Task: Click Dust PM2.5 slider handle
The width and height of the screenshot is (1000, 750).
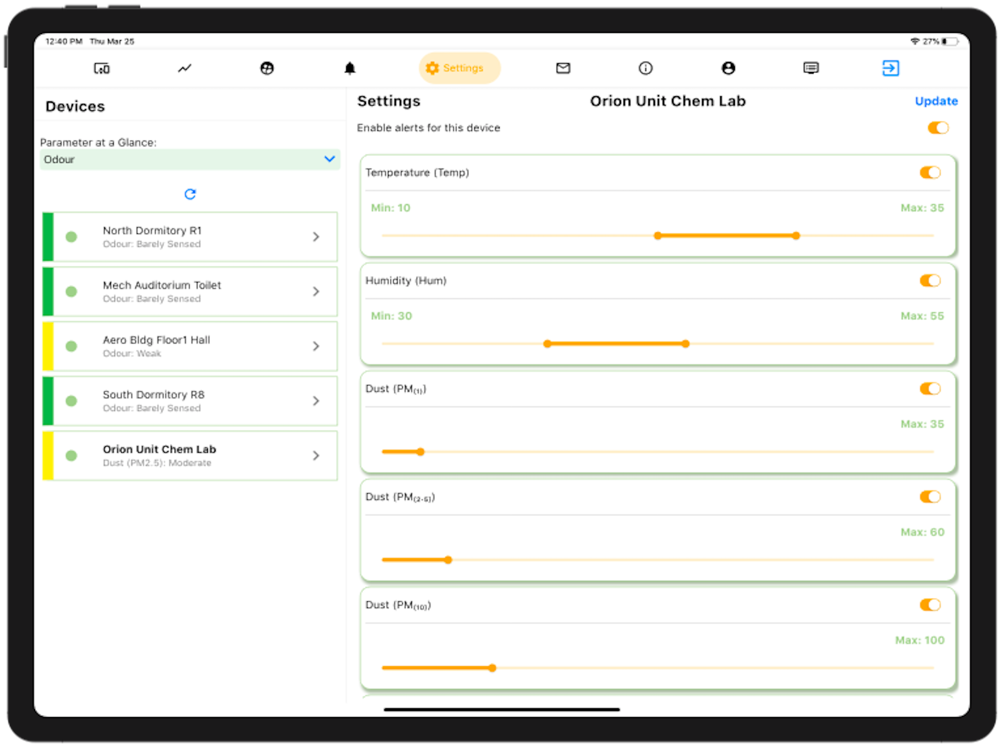Action: (x=448, y=561)
